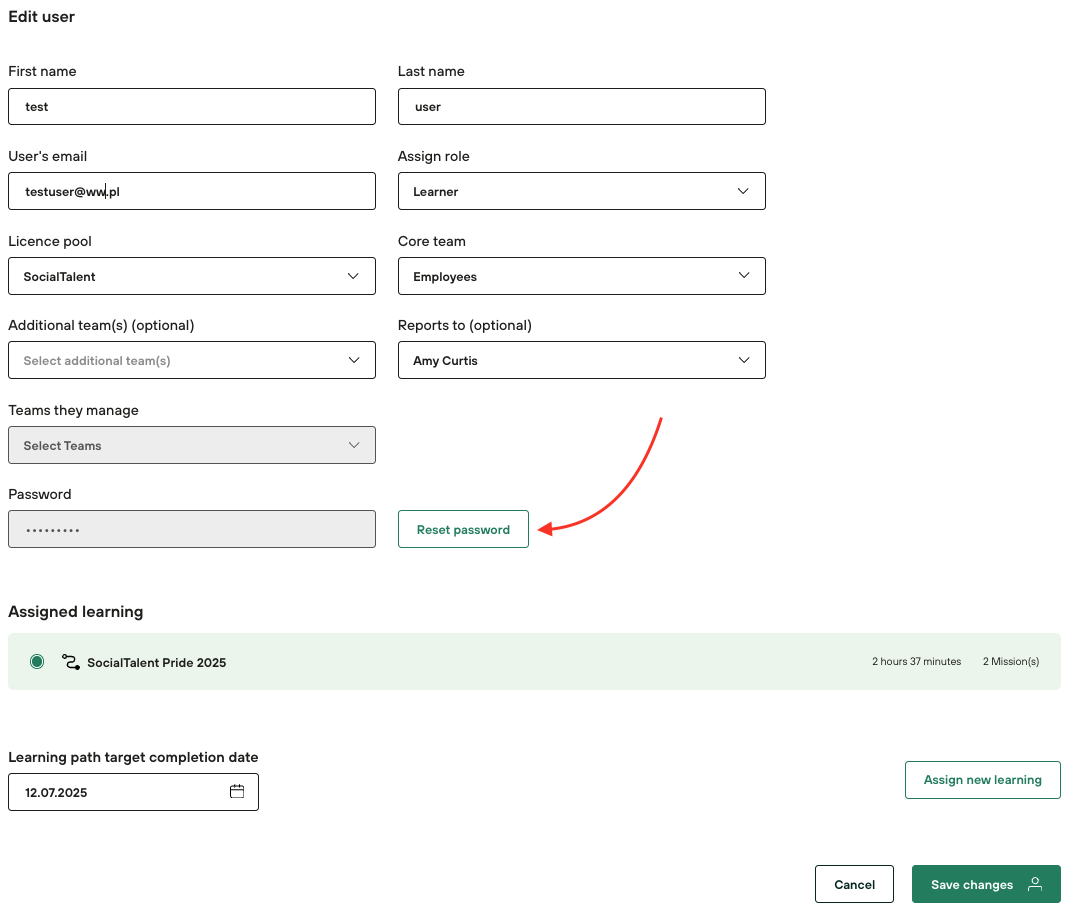Click the user icon on Save changes button
This screenshot has height=922, width=1076.
tap(1035, 884)
